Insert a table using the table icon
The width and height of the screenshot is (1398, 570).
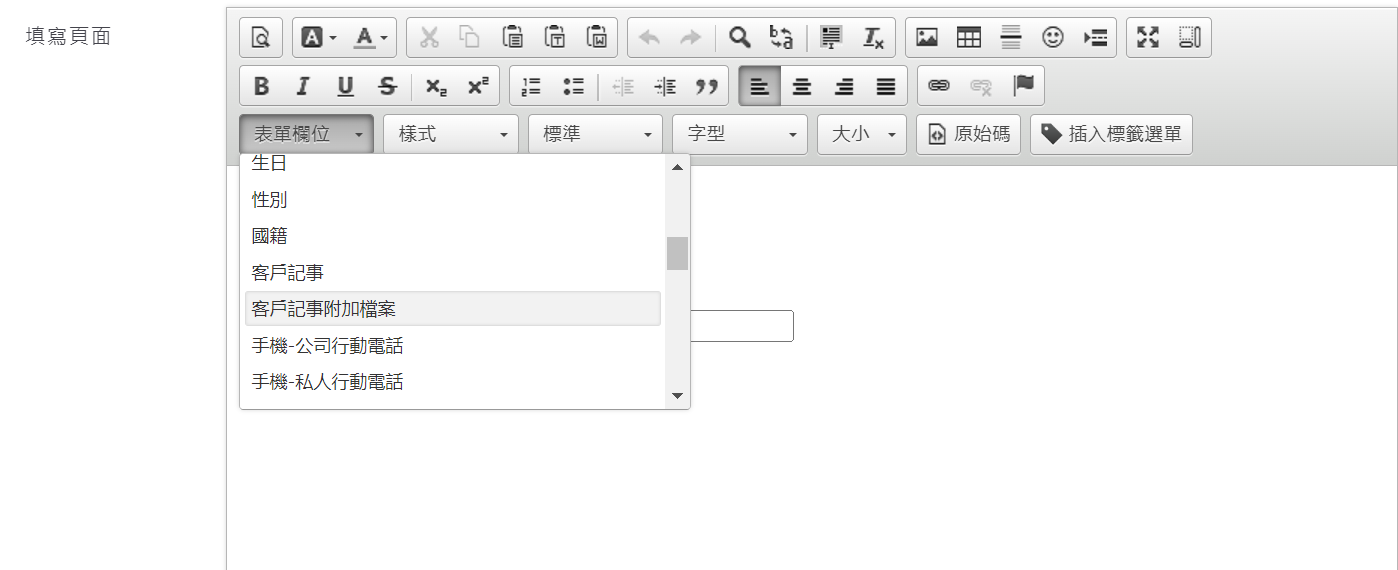click(x=968, y=37)
